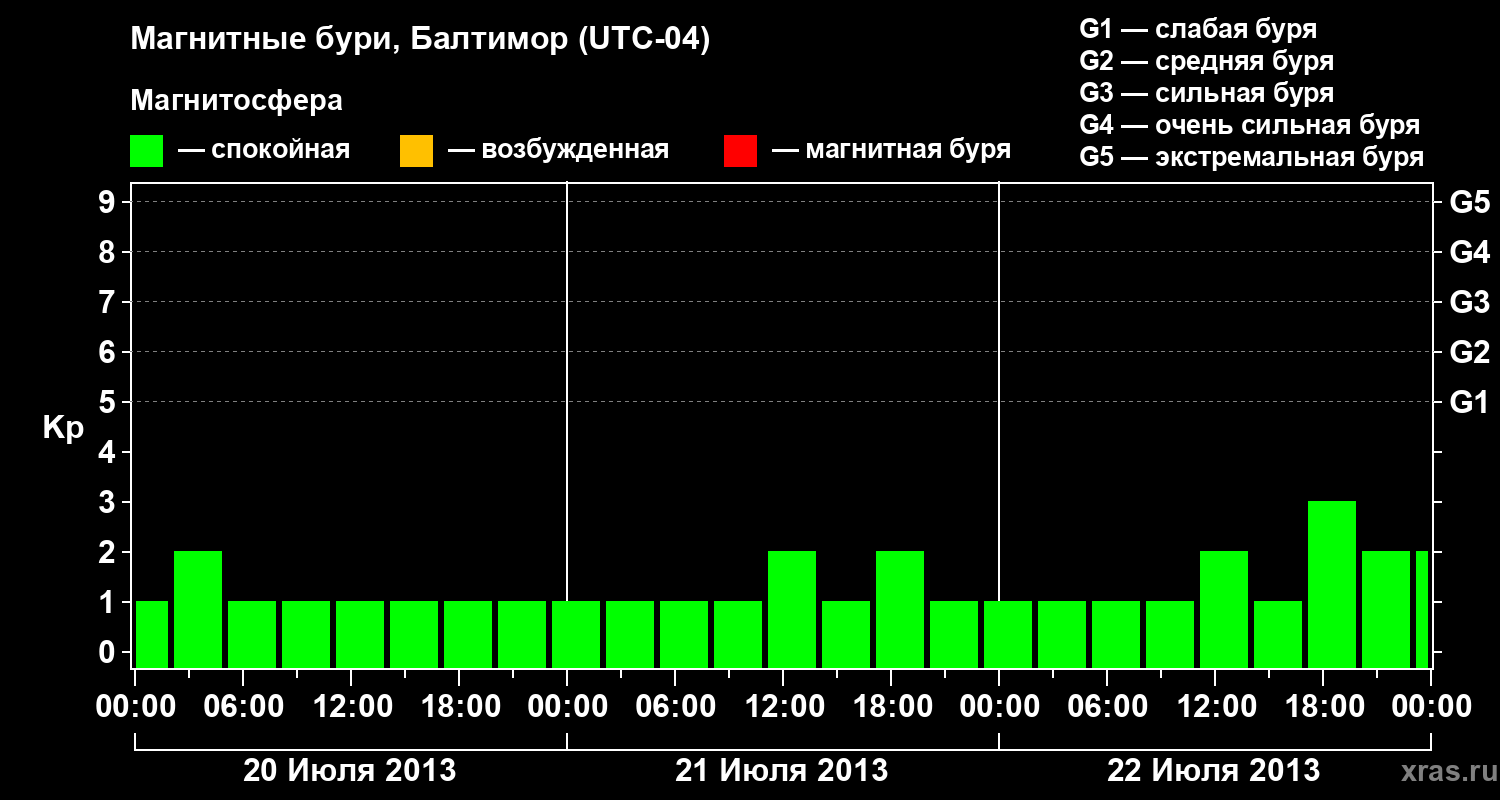The height and width of the screenshot is (800, 1500).
Task: Click the tallest bar, Kp 3 on 22 July
Action: pyautogui.click(x=1332, y=584)
